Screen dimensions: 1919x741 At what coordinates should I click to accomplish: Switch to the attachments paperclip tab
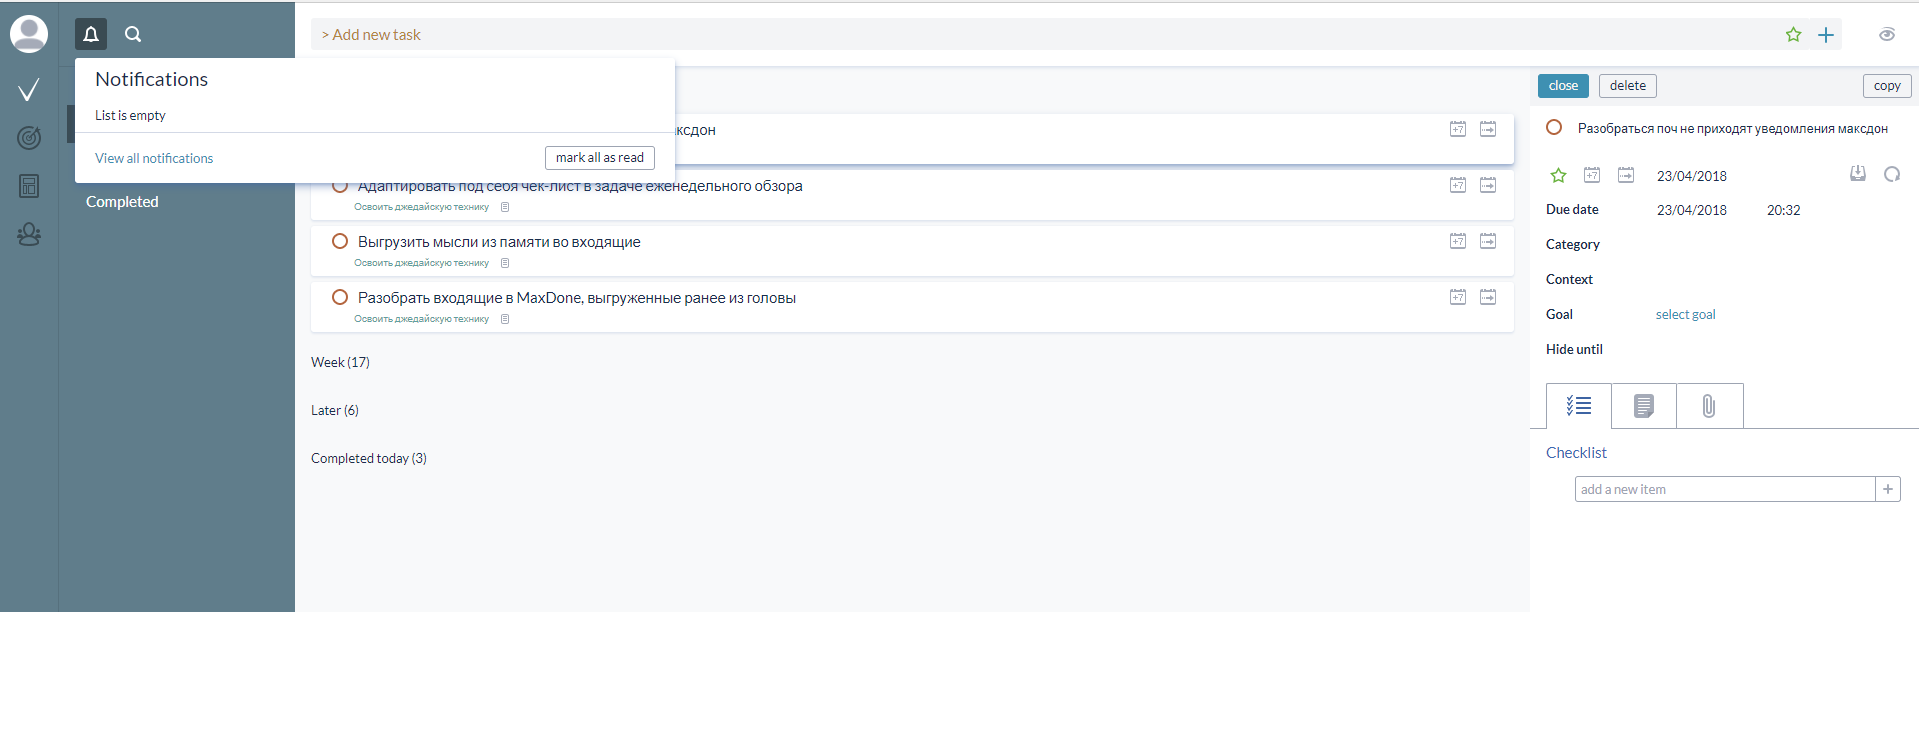click(x=1709, y=406)
